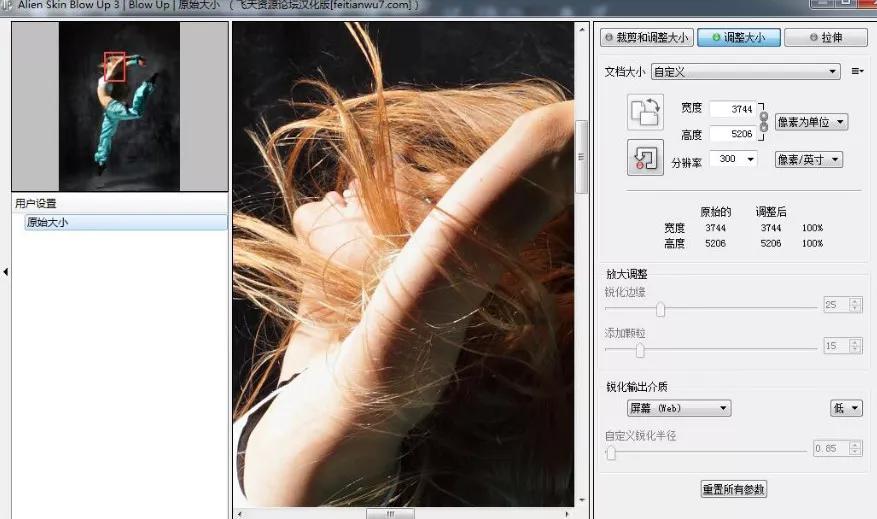Image resolution: width=877 pixels, height=519 pixels.
Task: Click the hair preview image
Action: [x=403, y=264]
